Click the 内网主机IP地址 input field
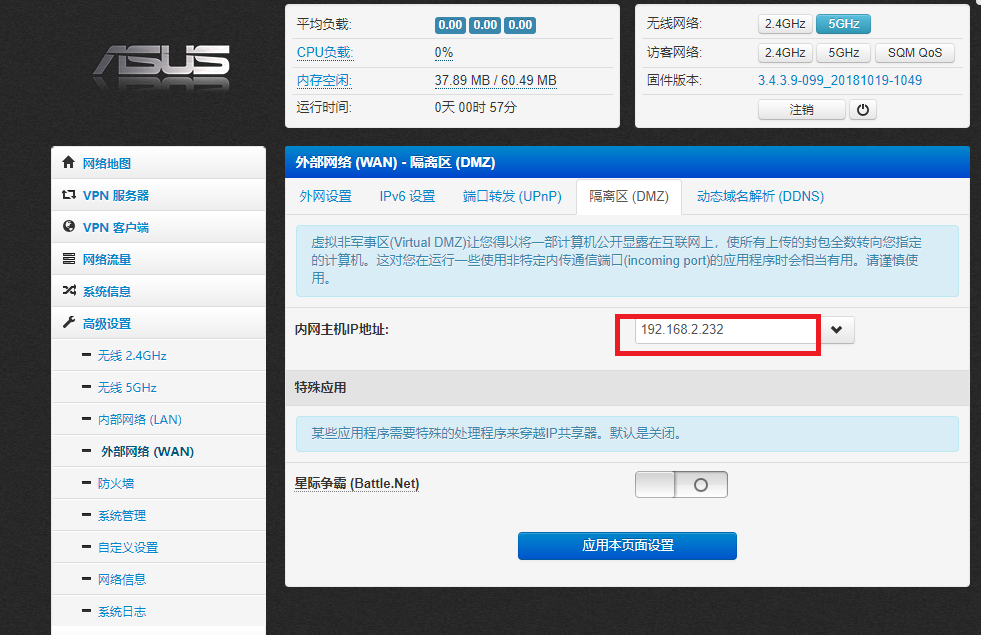Image resolution: width=981 pixels, height=635 pixels. point(725,330)
